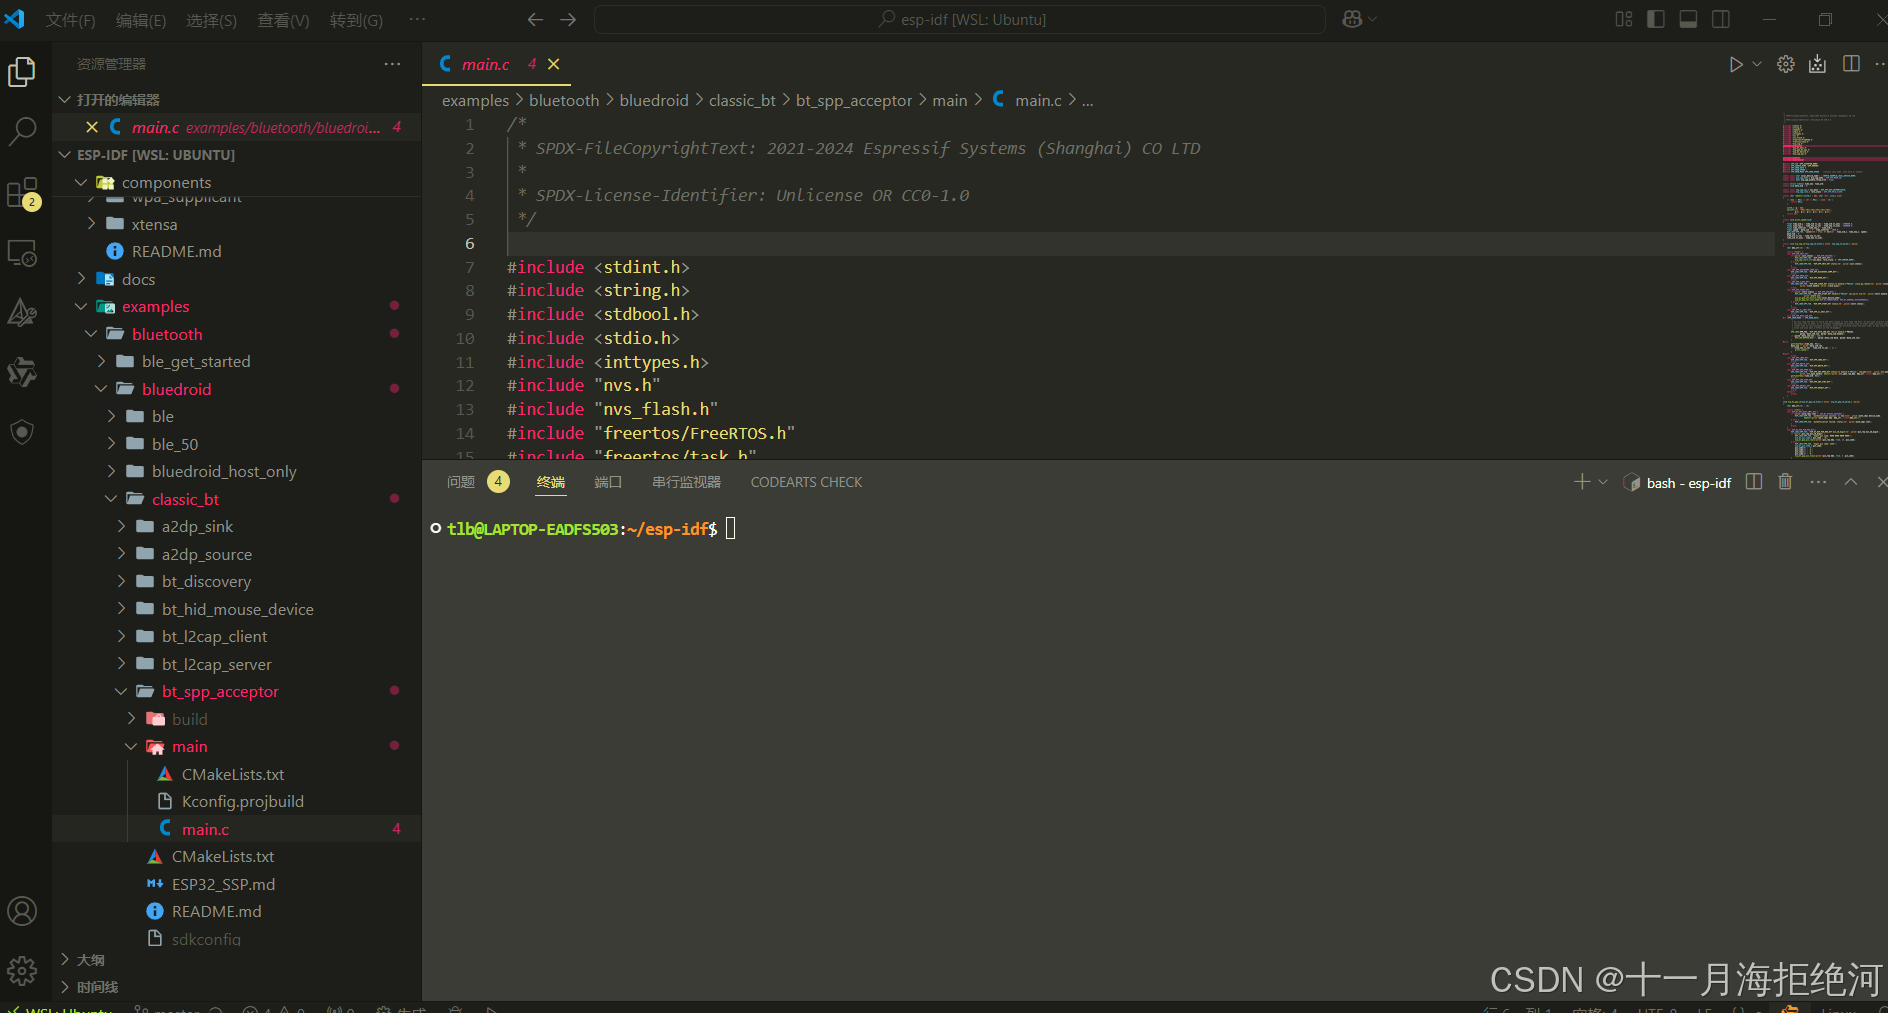Screen dimensions: 1888x1013
Task: Click the esp-idf command center search box
Action: pos(960,19)
